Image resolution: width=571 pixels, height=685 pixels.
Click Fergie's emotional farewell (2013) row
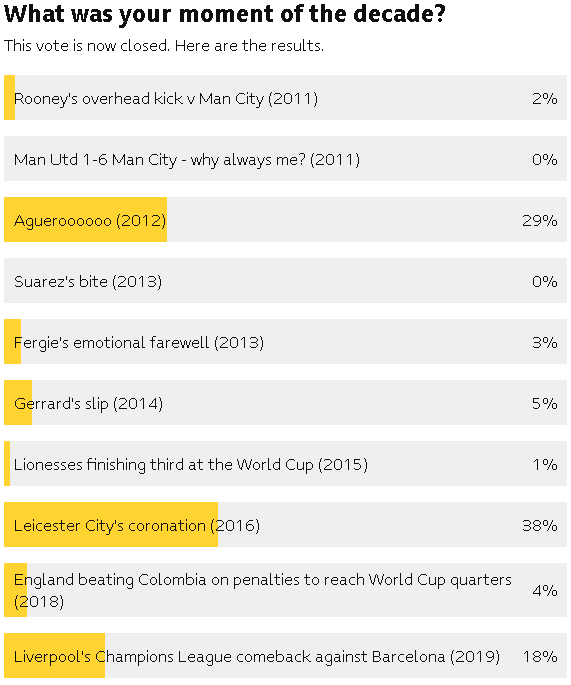(x=285, y=342)
